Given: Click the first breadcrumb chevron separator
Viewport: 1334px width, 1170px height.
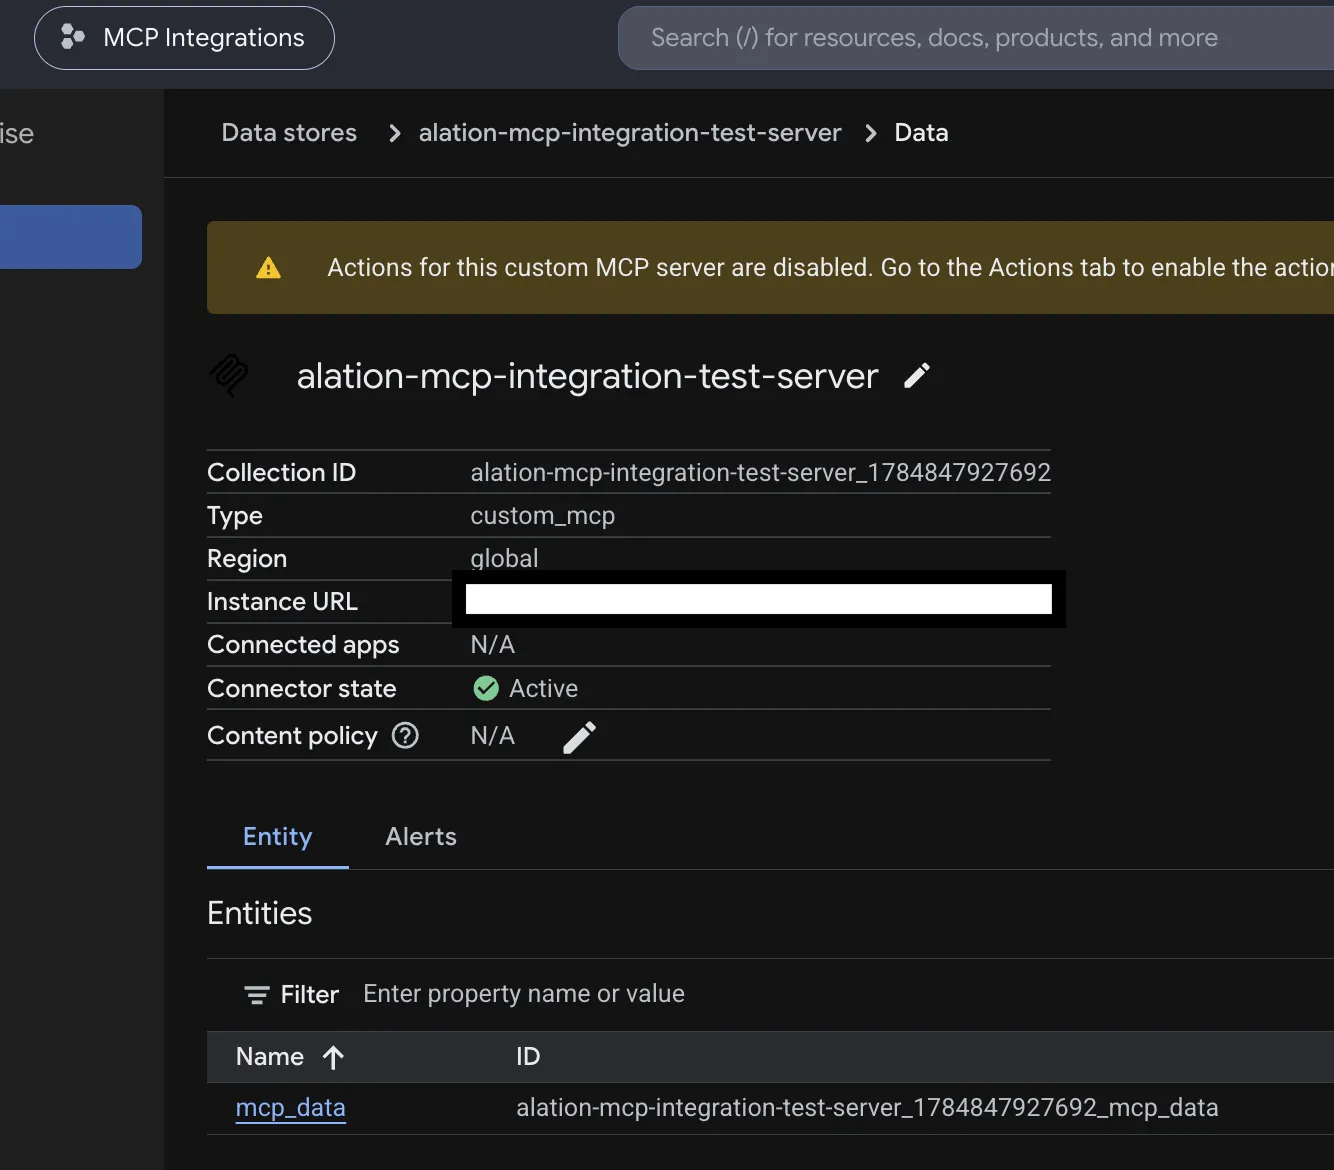Looking at the screenshot, I should click(x=395, y=133).
